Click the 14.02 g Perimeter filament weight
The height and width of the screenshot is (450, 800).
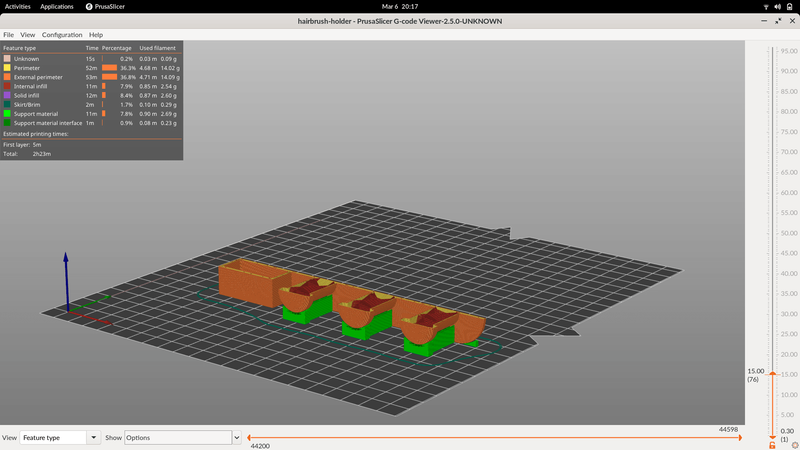[x=170, y=68]
